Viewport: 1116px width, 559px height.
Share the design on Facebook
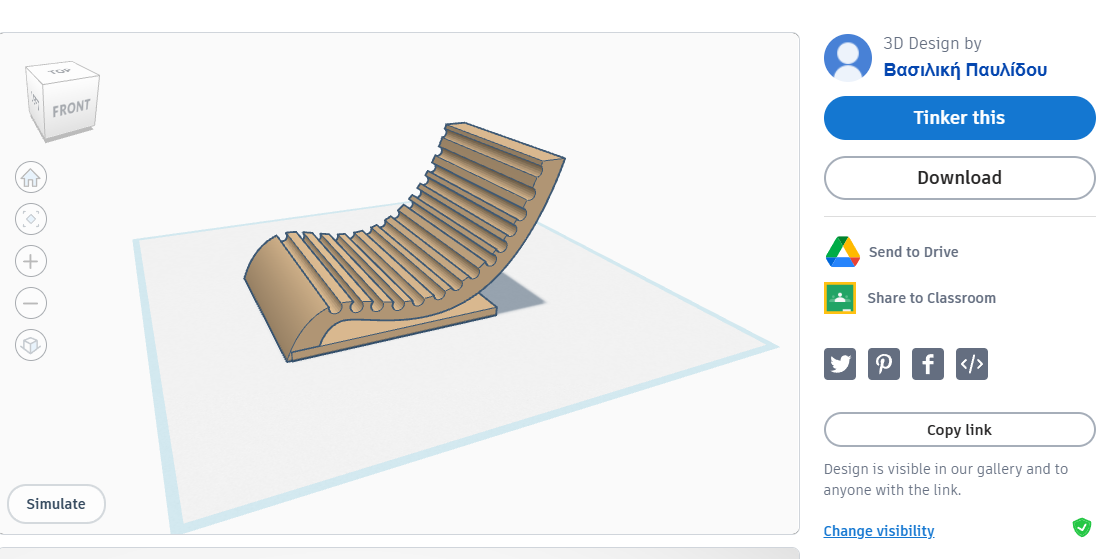[928, 364]
